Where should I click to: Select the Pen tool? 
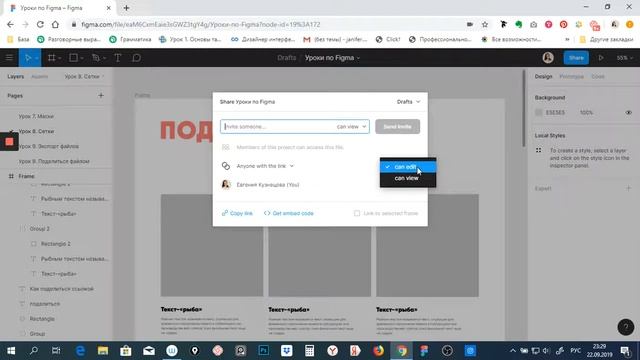(96, 58)
